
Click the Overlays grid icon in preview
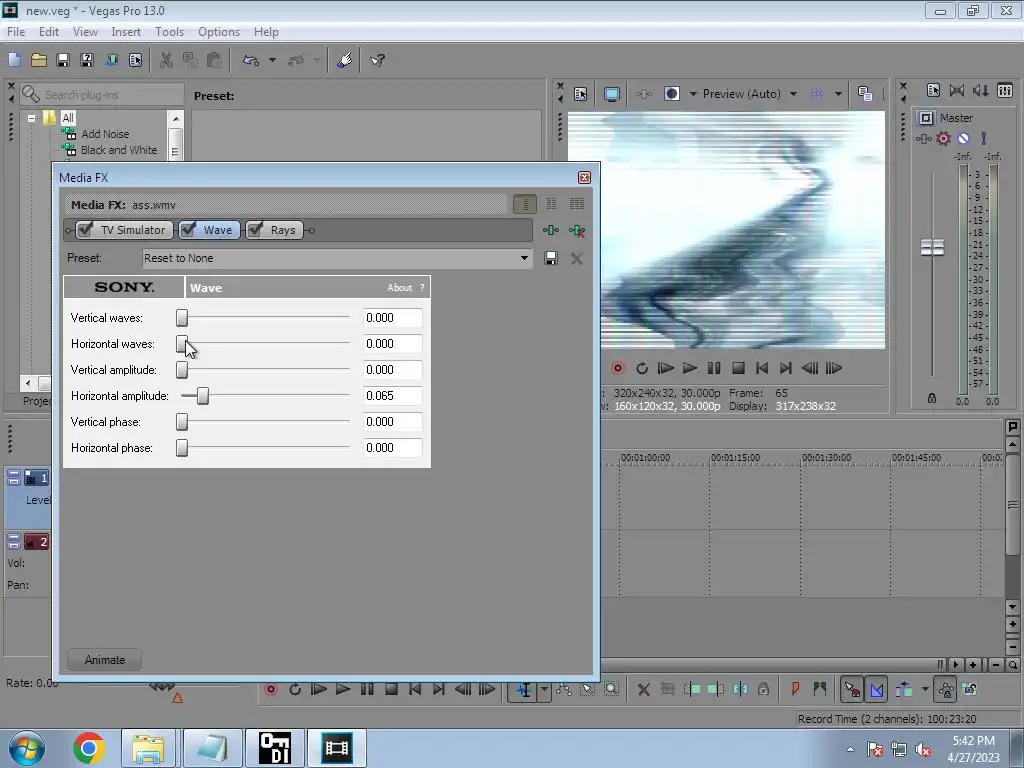[817, 94]
